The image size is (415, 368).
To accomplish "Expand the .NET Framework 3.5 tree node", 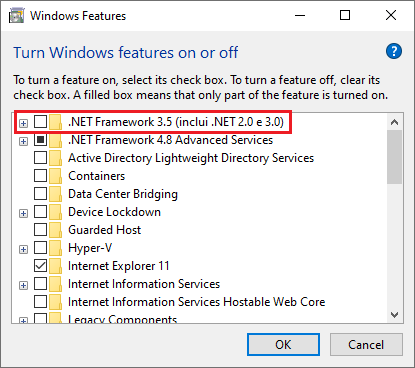I will click(x=23, y=124).
